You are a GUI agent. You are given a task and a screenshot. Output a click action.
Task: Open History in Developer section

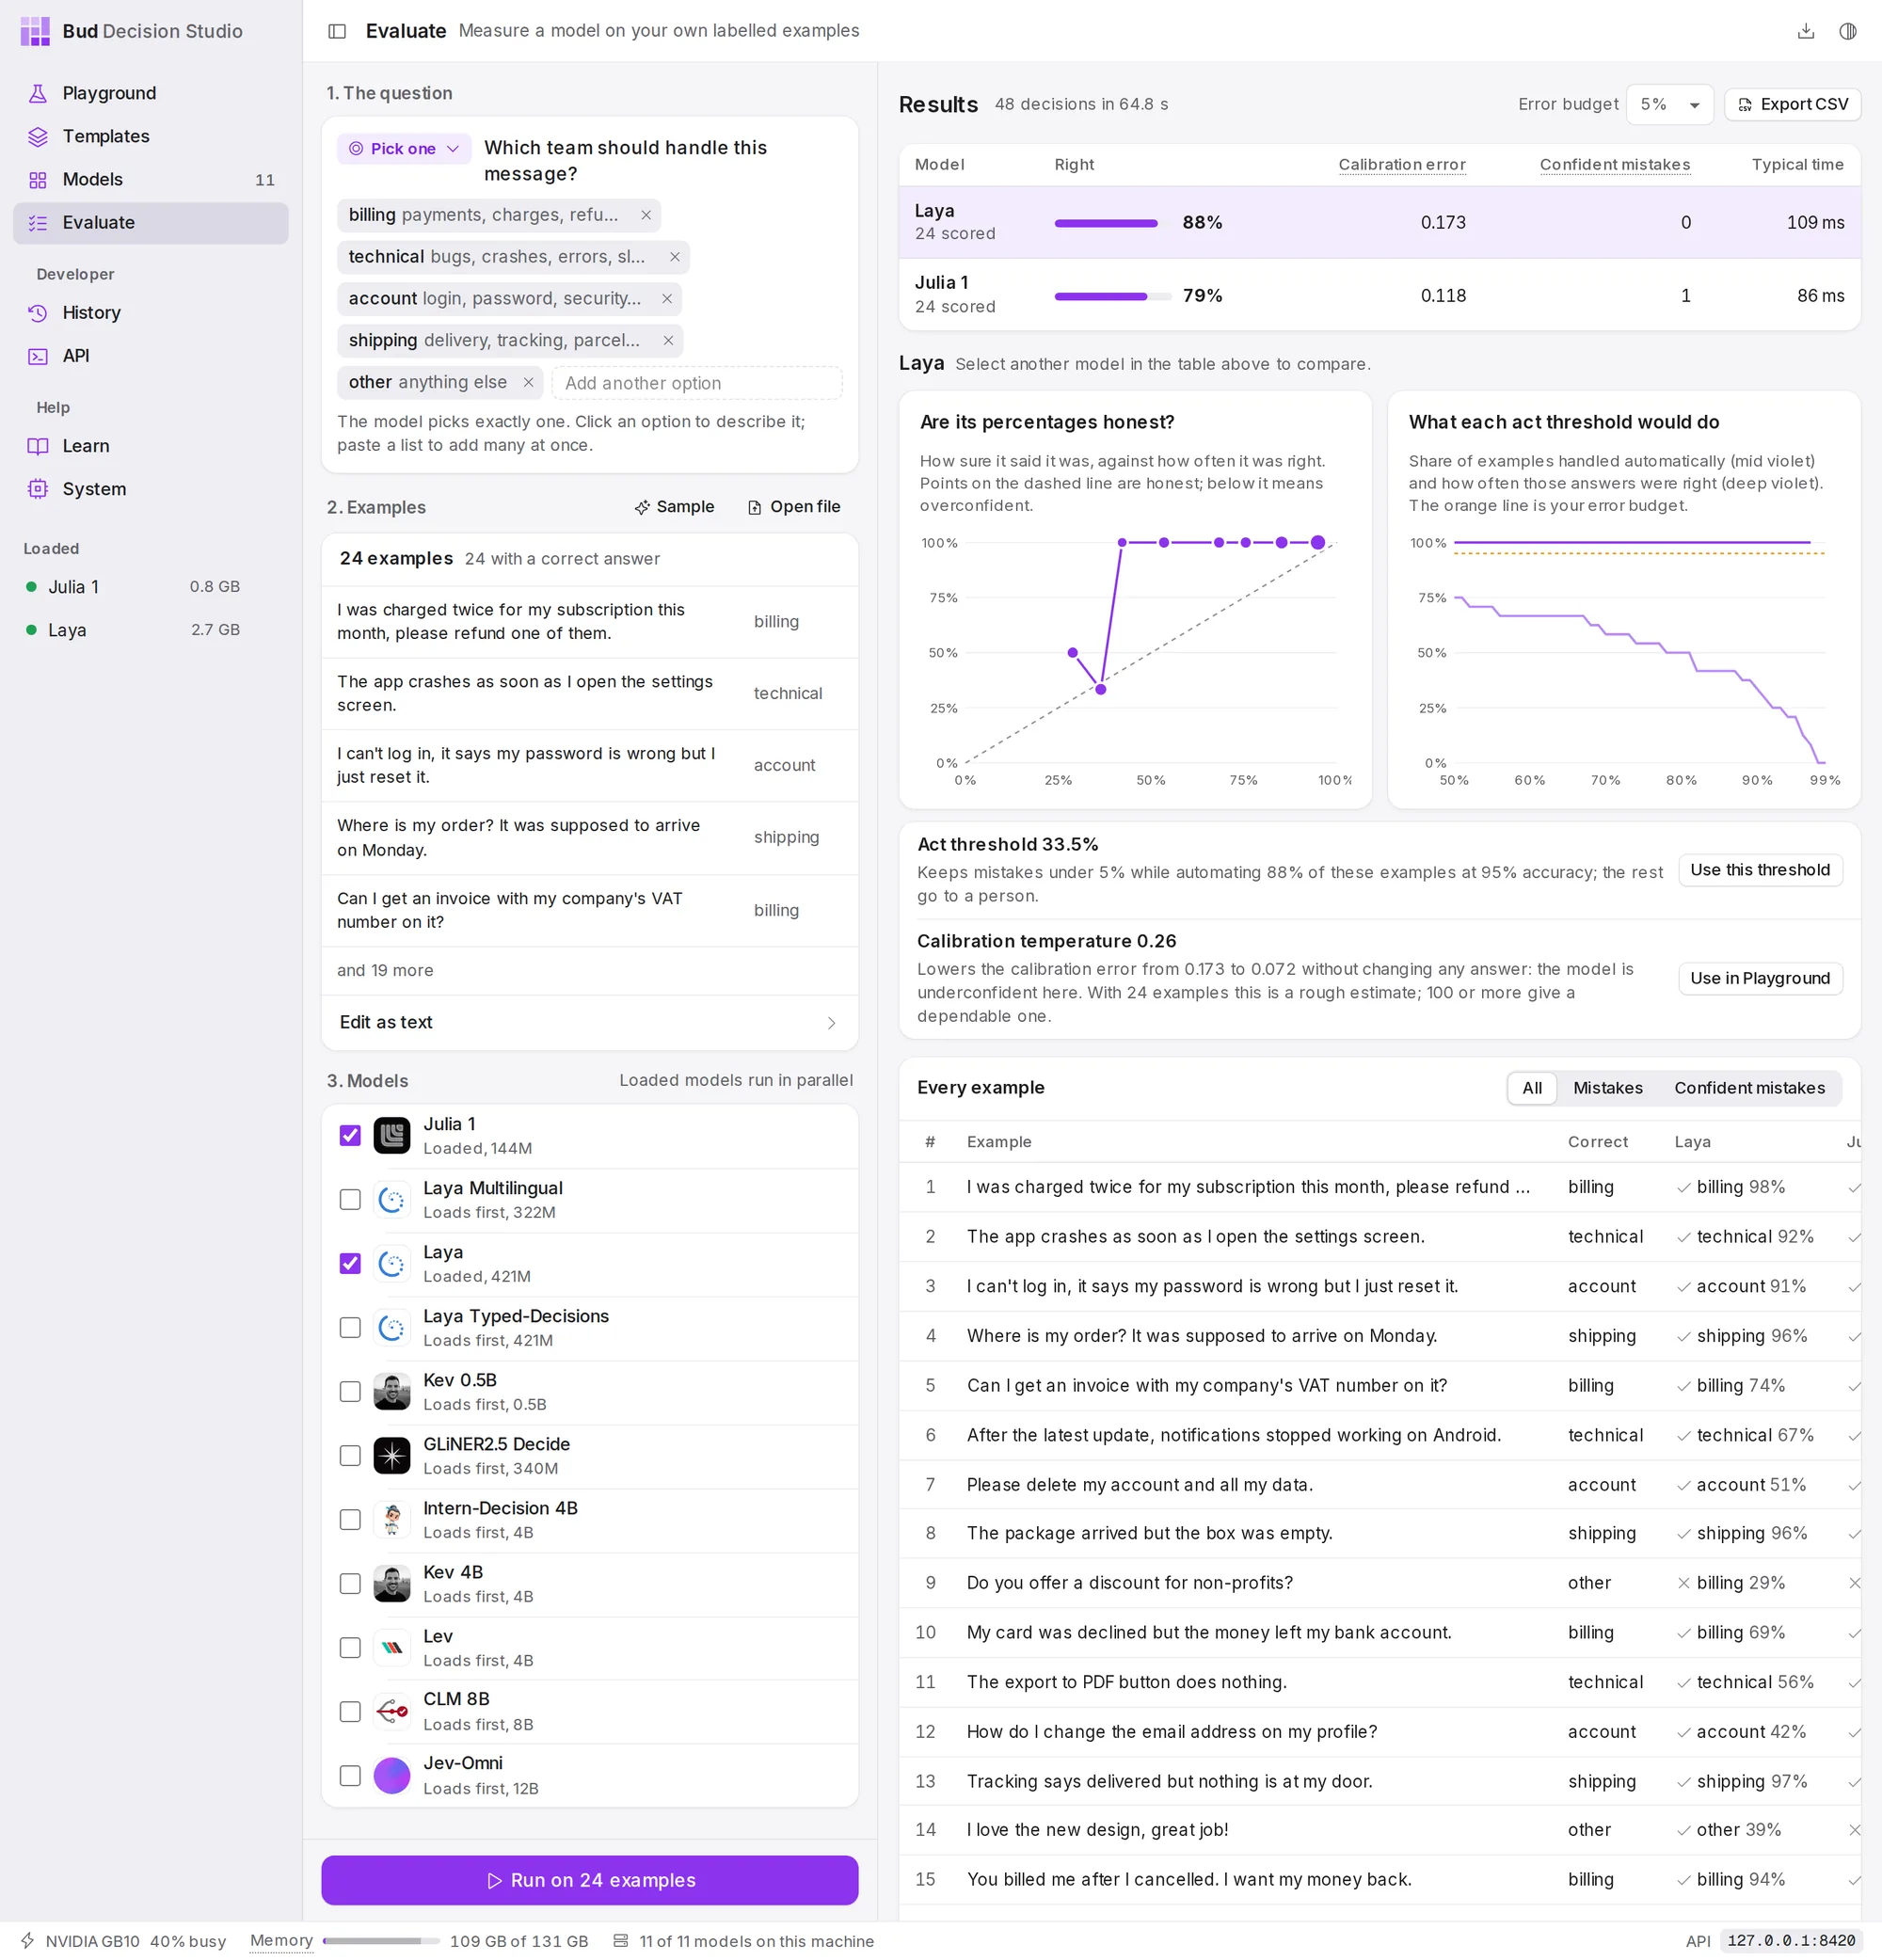[x=150, y=312]
